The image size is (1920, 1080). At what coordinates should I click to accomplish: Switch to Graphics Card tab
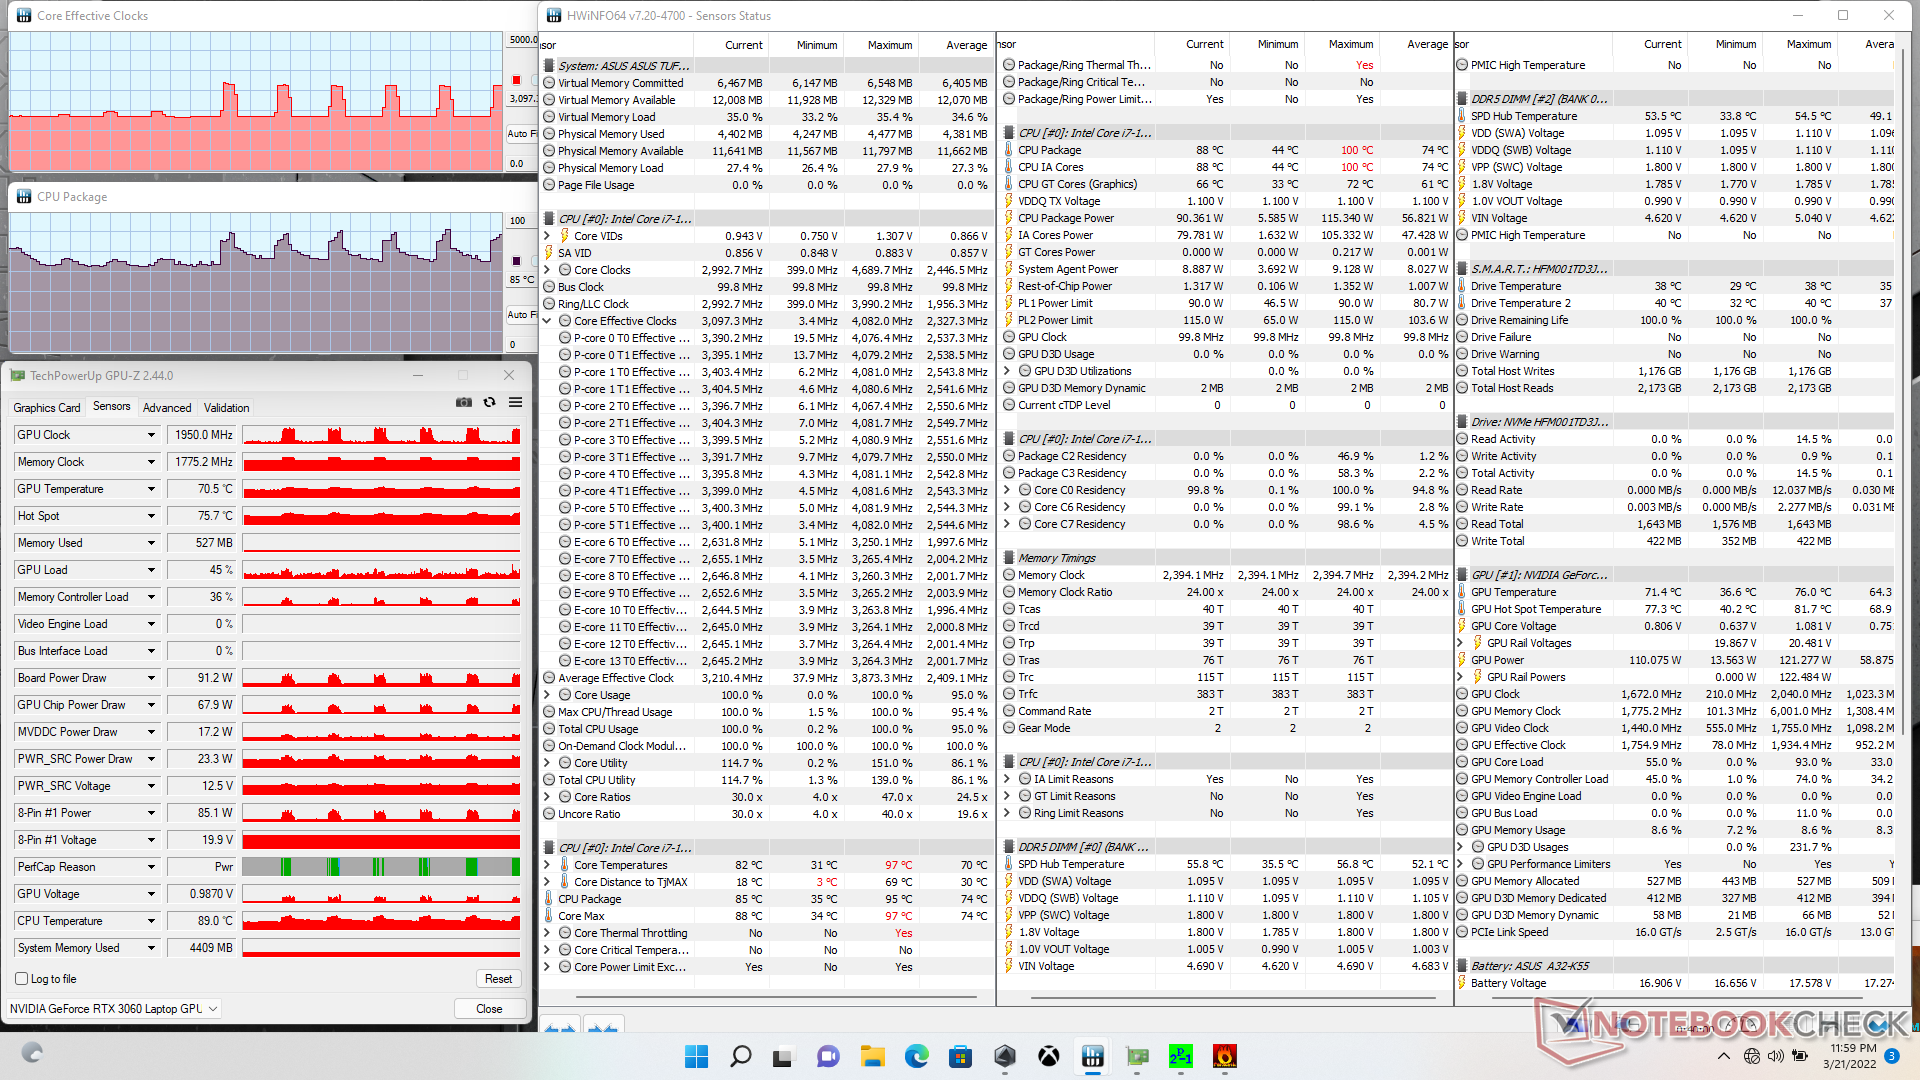46,407
